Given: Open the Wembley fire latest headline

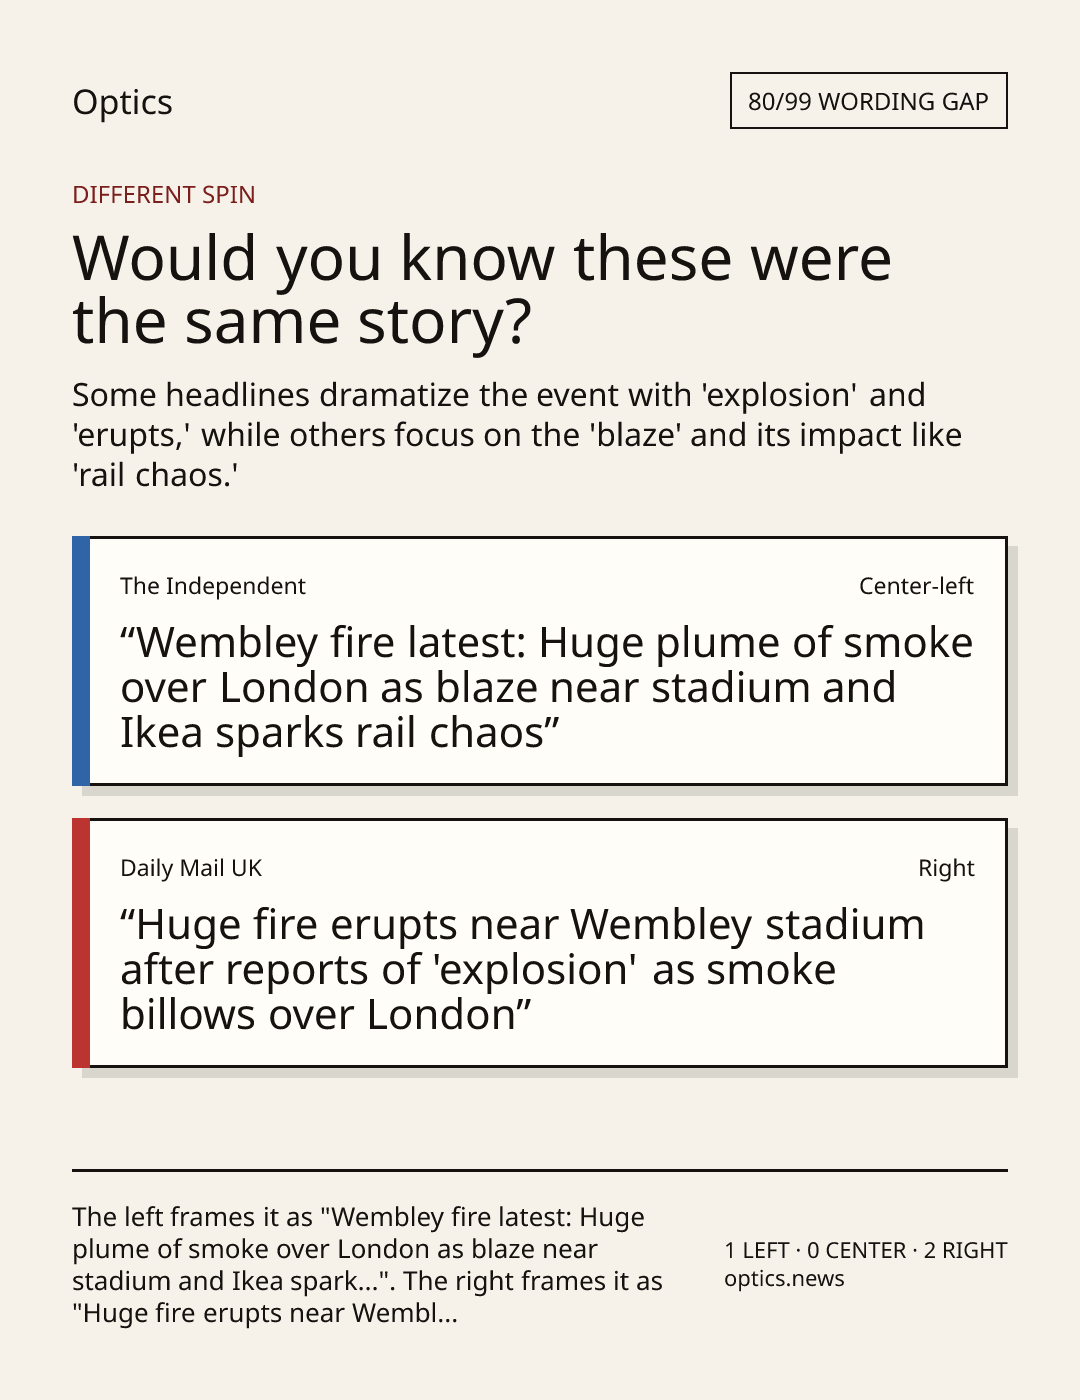Looking at the screenshot, I should tap(546, 687).
